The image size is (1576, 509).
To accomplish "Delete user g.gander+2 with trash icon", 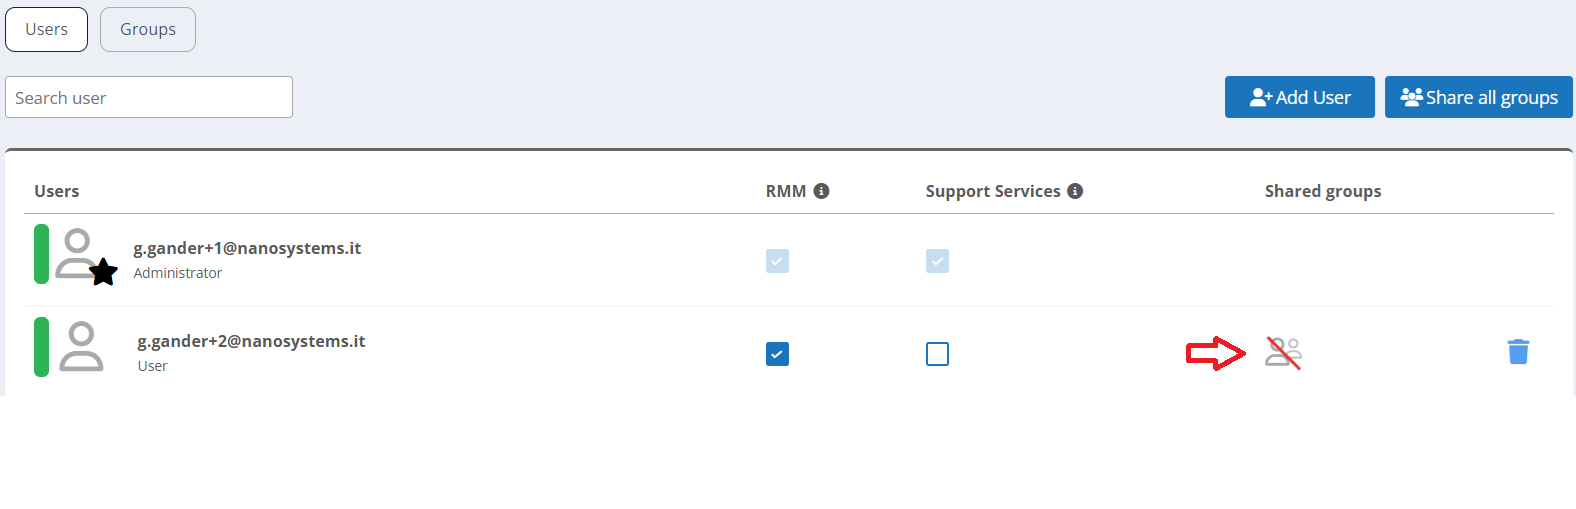I will tap(1517, 352).
